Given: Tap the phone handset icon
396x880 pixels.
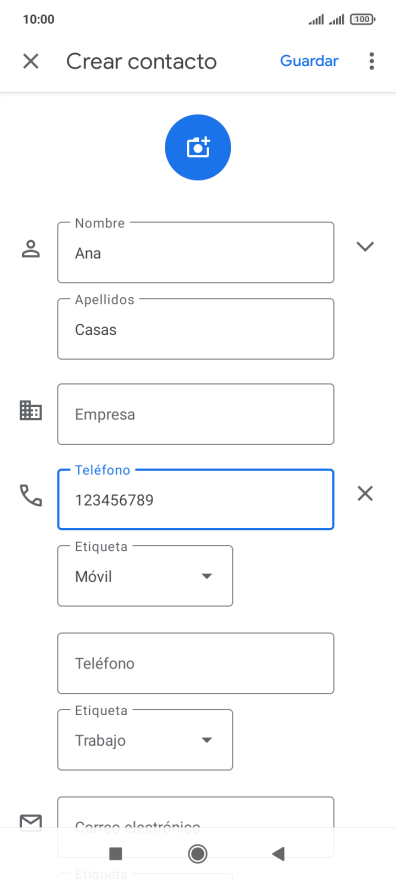Looking at the screenshot, I should (x=31, y=496).
